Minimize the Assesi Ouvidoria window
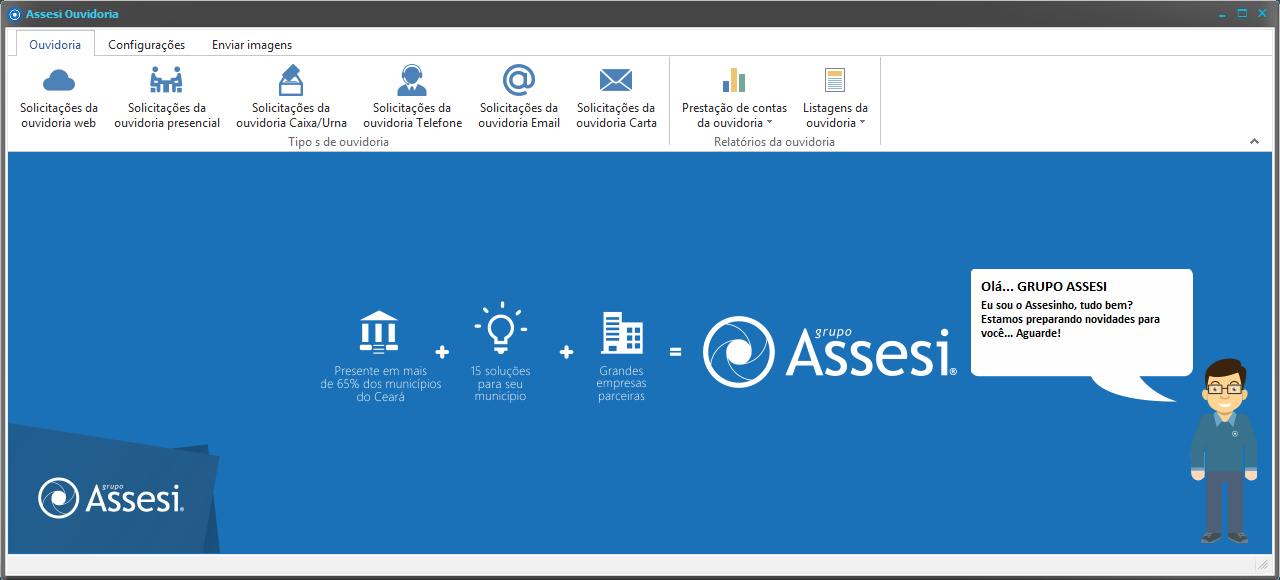The width and height of the screenshot is (1280, 580). [1222, 14]
